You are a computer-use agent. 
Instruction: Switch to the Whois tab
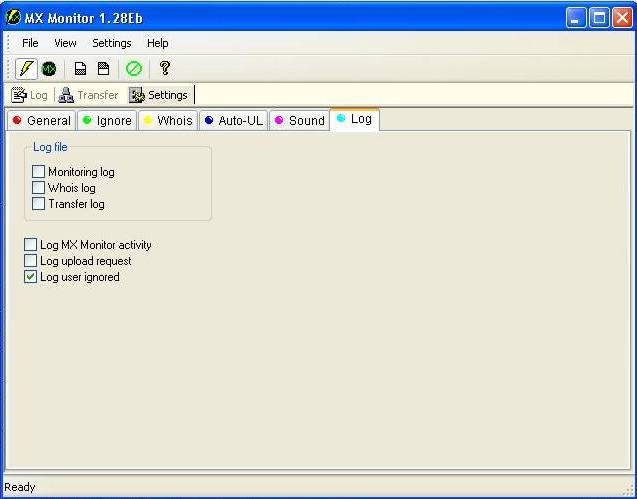(168, 120)
